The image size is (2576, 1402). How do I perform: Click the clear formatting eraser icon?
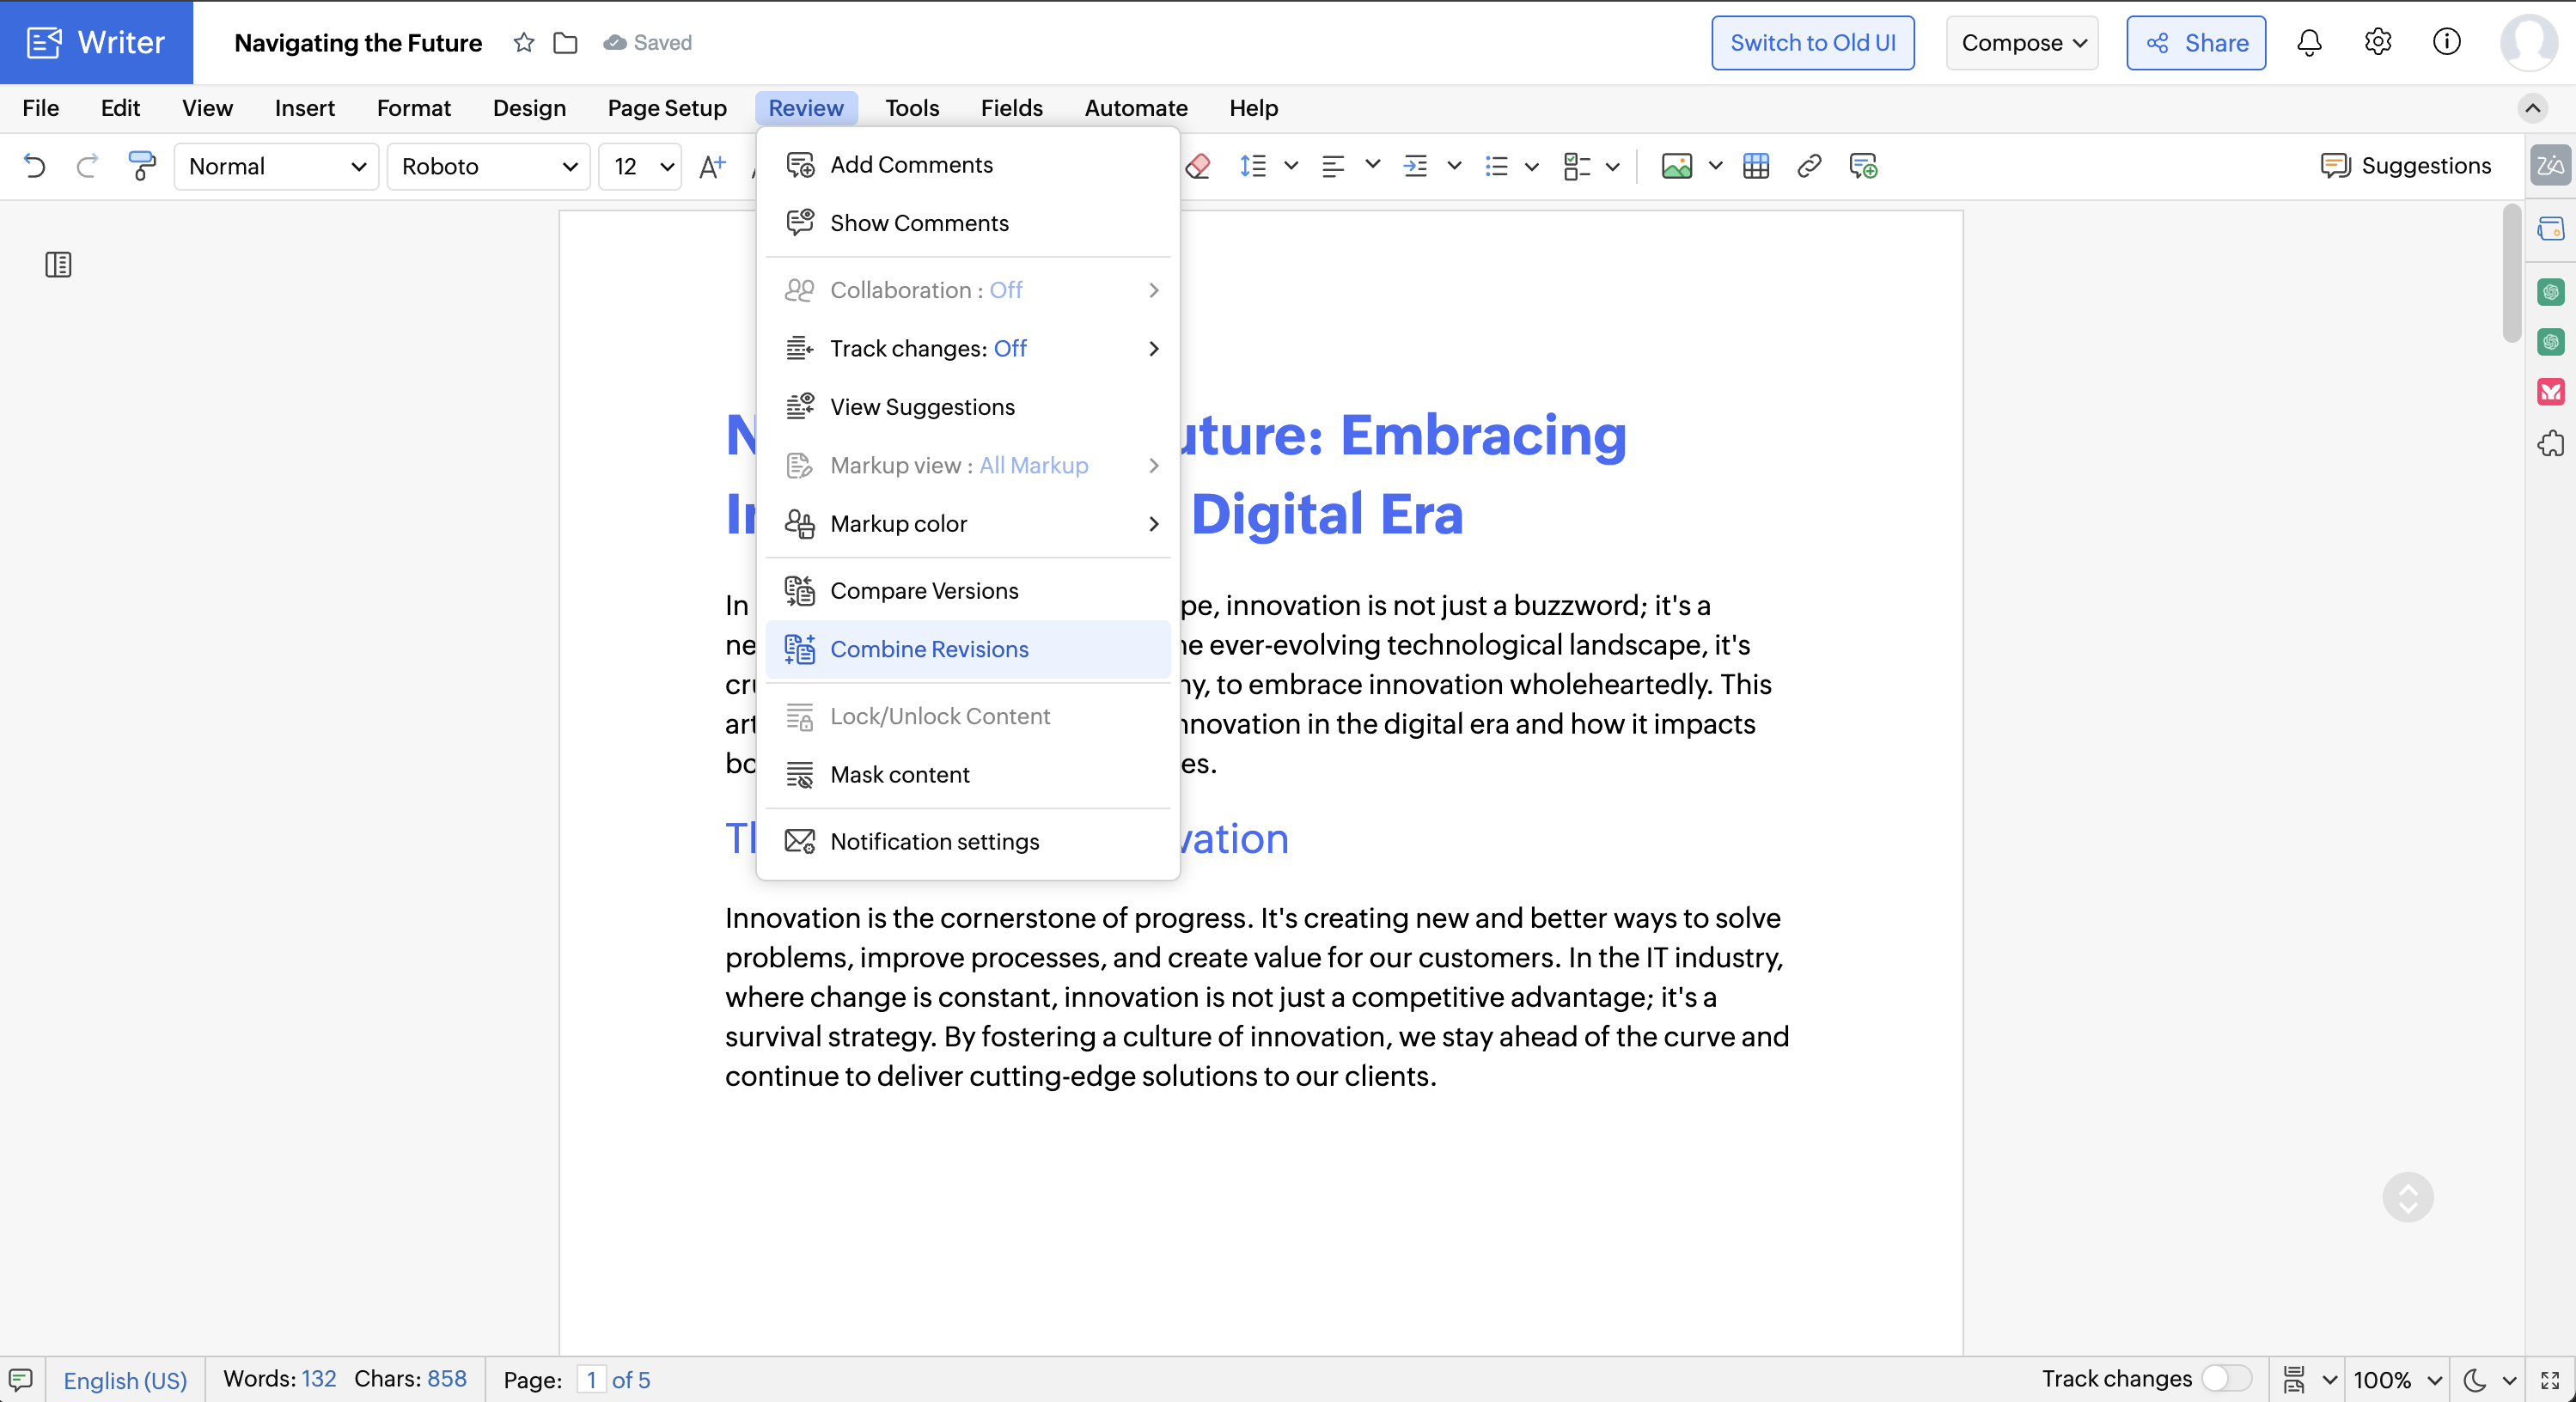coord(1197,166)
